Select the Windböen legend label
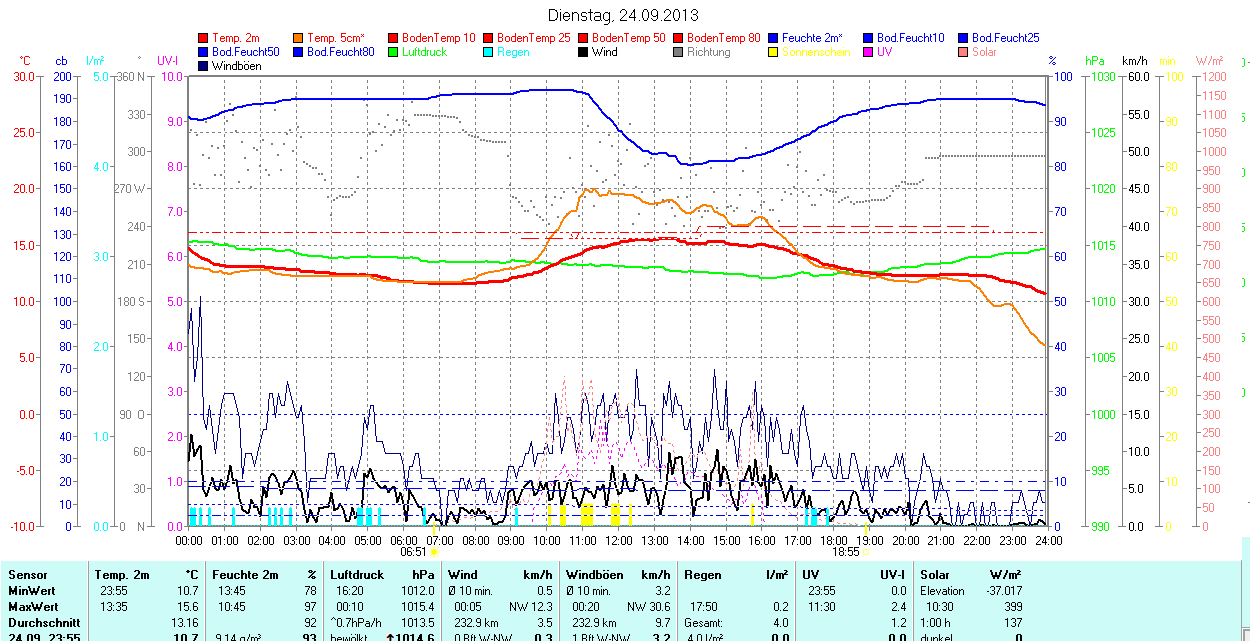Screen dimensions: 1250x641 (x=238, y=66)
